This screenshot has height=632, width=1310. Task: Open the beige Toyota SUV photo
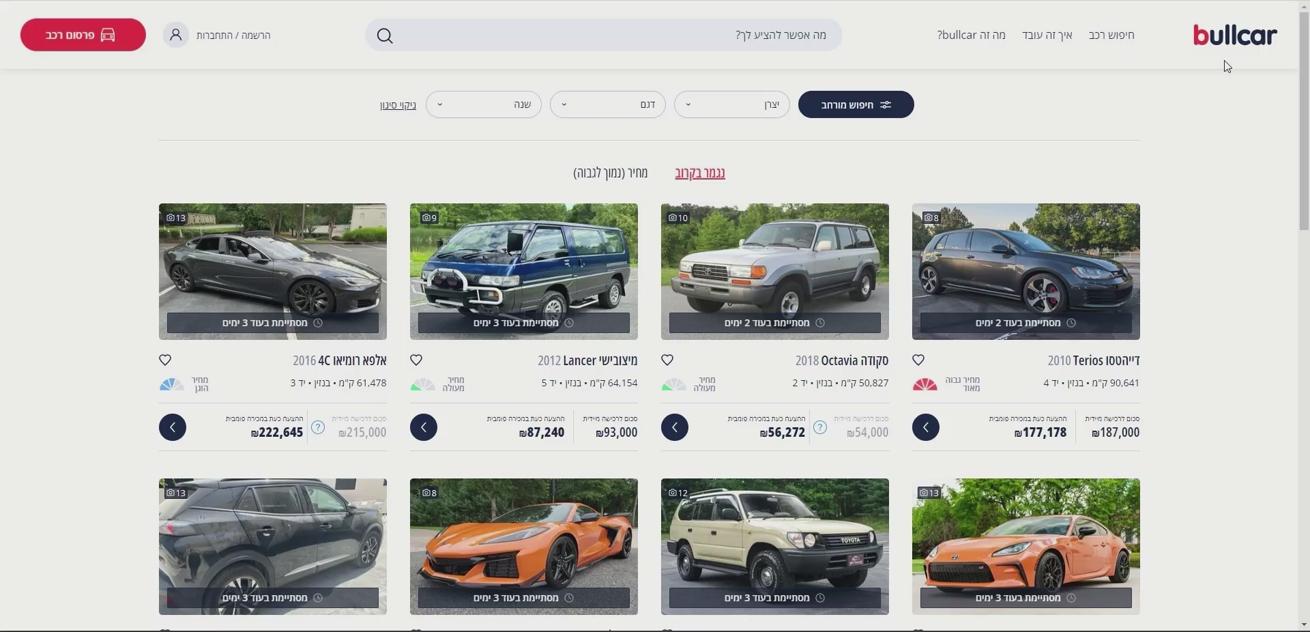click(x=775, y=546)
